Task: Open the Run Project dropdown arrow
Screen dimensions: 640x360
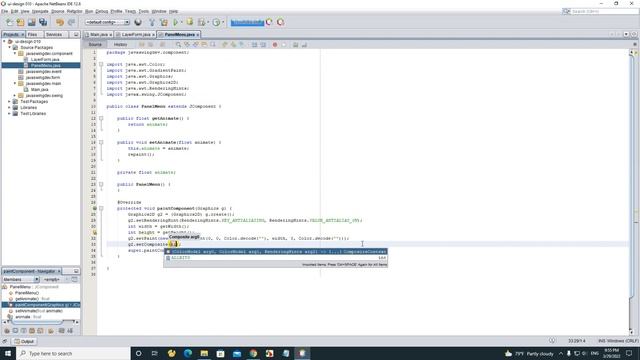Action: click(x=181, y=22)
